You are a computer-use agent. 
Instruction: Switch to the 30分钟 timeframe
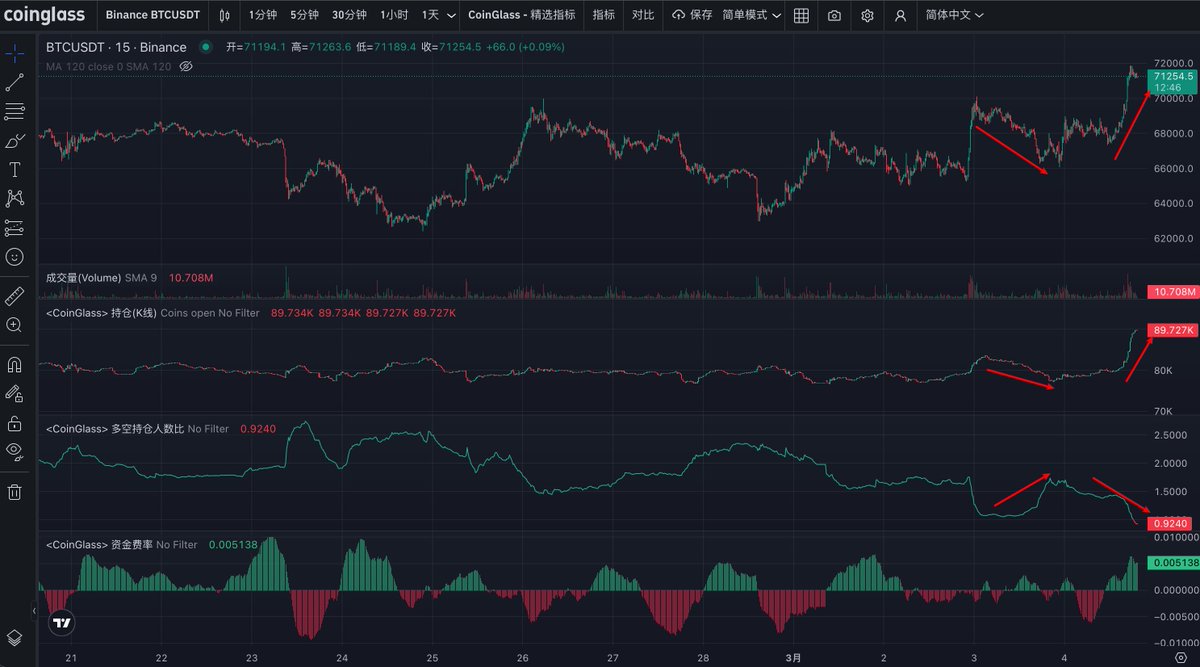coord(349,16)
